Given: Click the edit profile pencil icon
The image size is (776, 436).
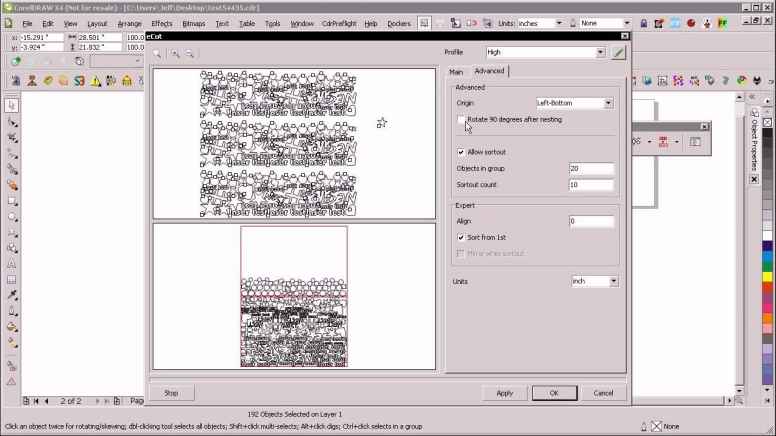Looking at the screenshot, I should click(618, 52).
